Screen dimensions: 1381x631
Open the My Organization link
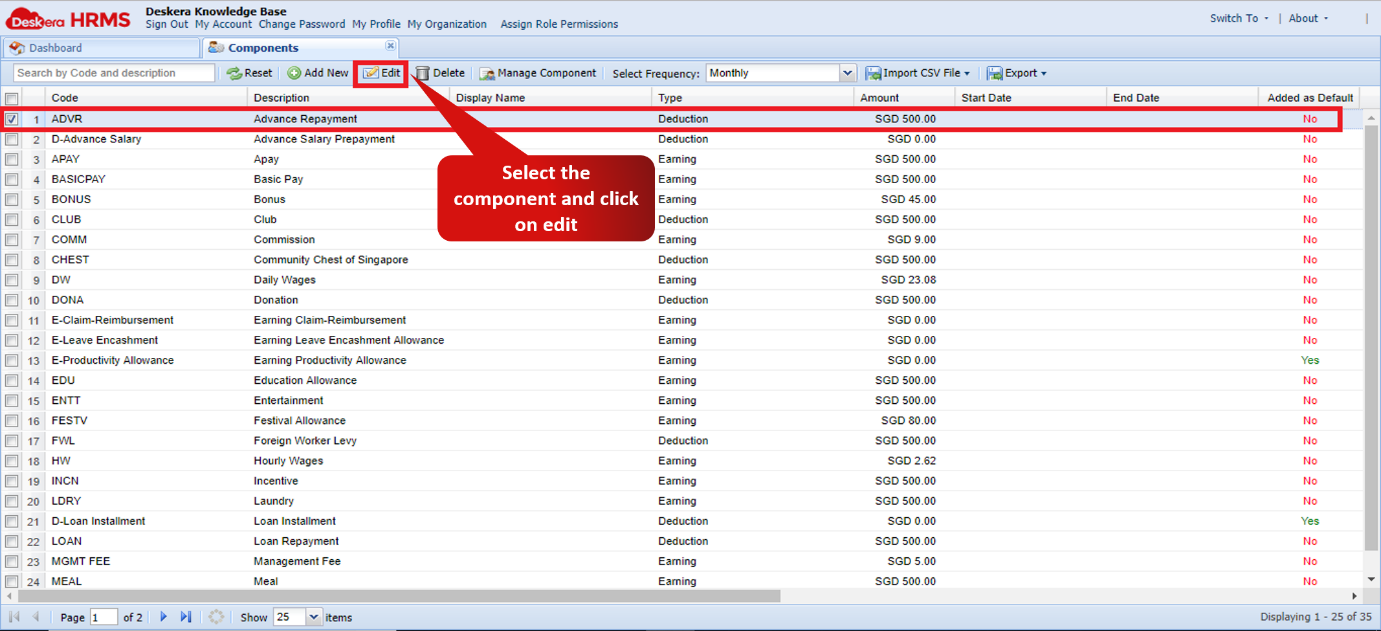click(x=447, y=24)
